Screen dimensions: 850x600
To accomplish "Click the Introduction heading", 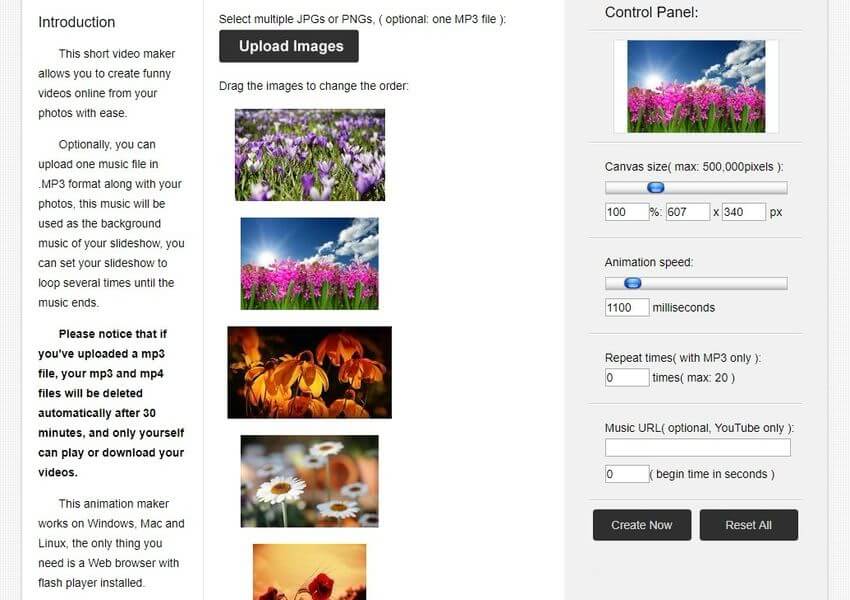I will [76, 22].
